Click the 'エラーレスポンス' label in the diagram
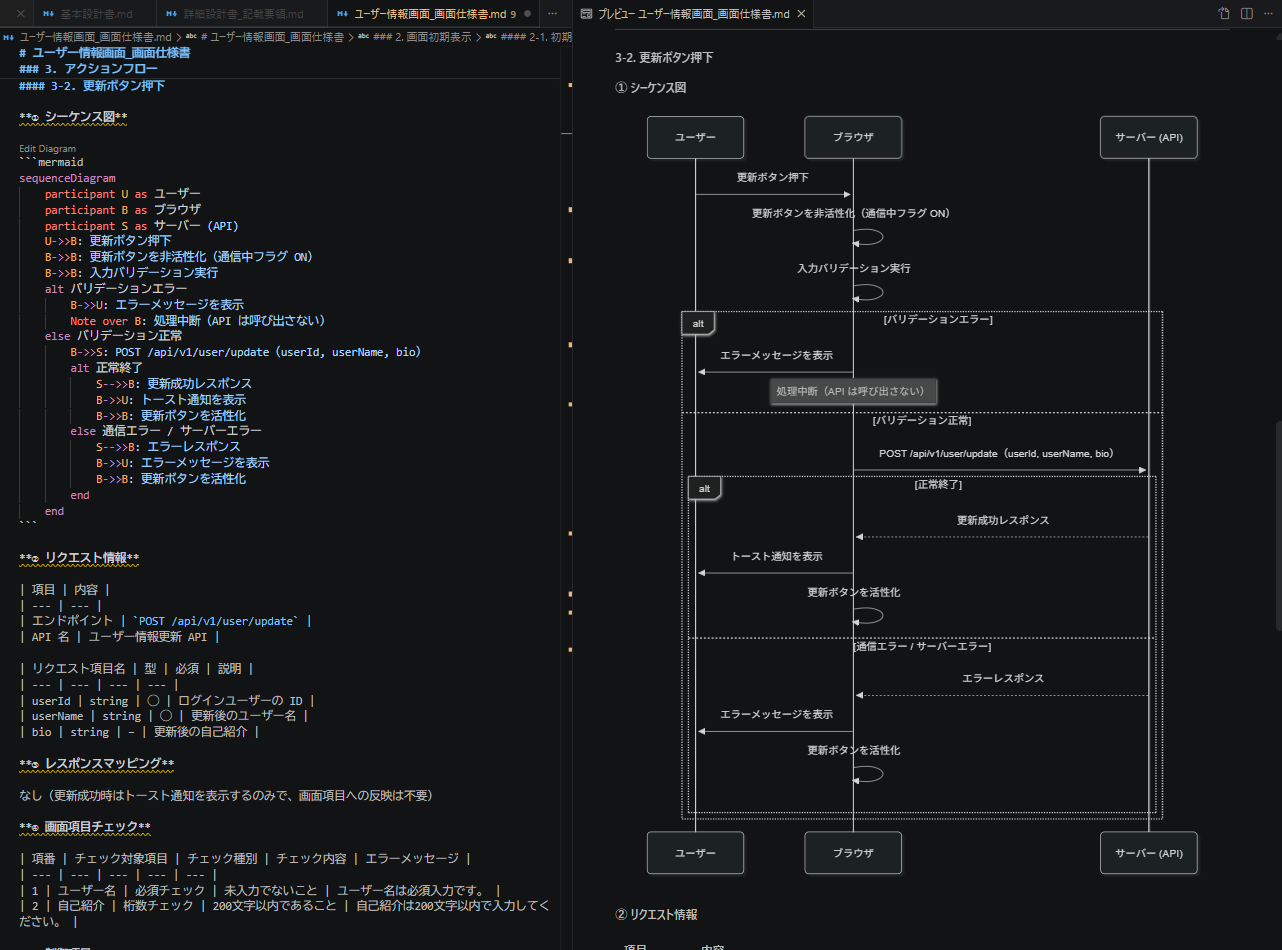Image resolution: width=1282 pixels, height=950 pixels. point(1003,678)
